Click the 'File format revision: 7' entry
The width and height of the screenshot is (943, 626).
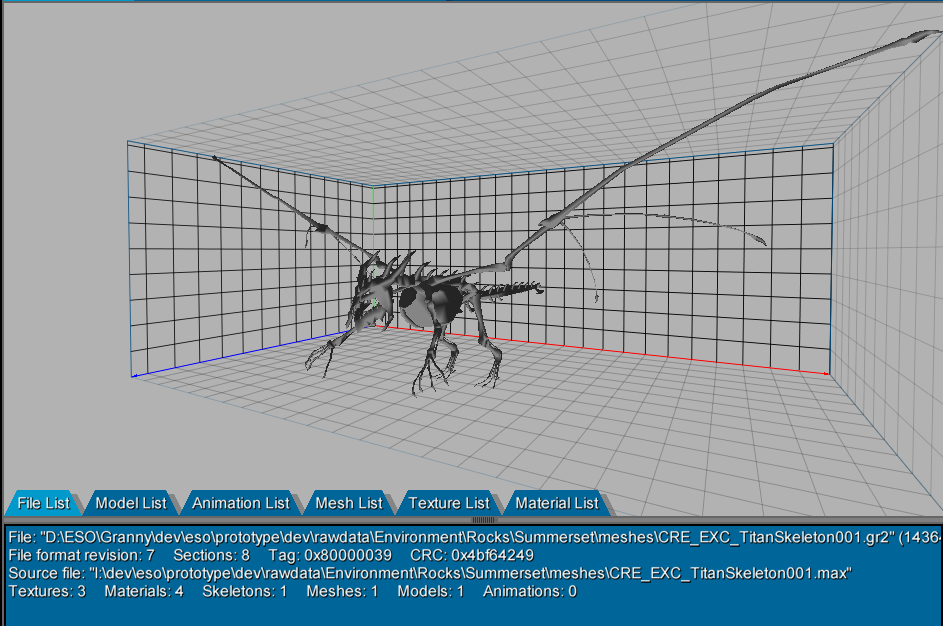[x=81, y=555]
